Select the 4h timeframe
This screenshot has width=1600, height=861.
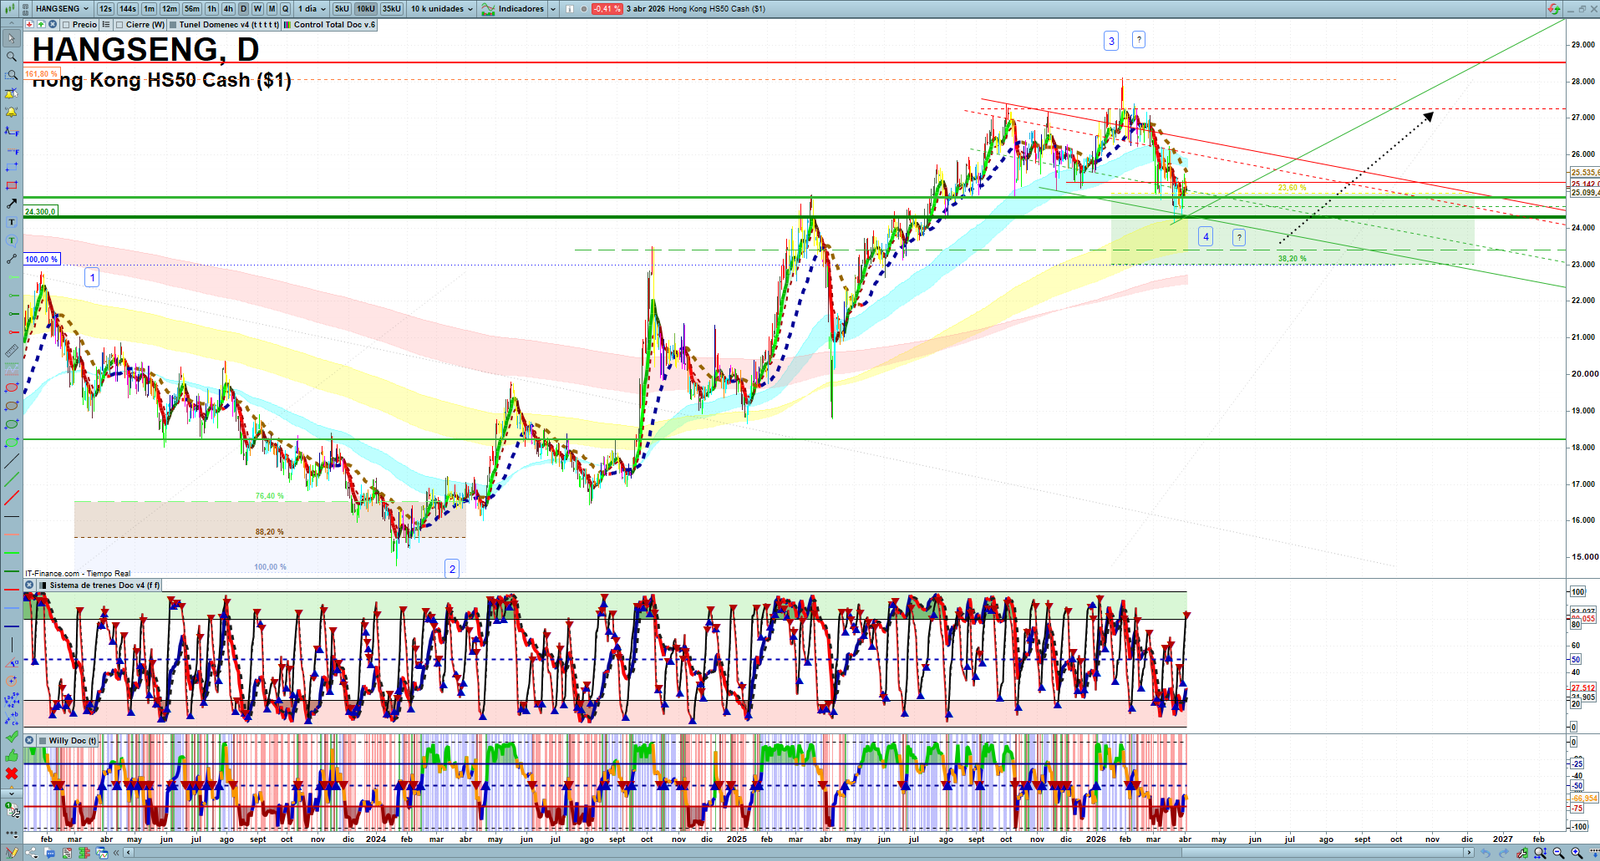tap(228, 9)
